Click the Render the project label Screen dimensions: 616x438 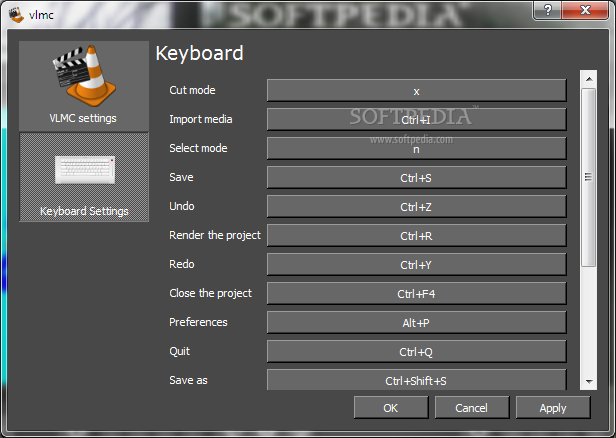(215, 235)
